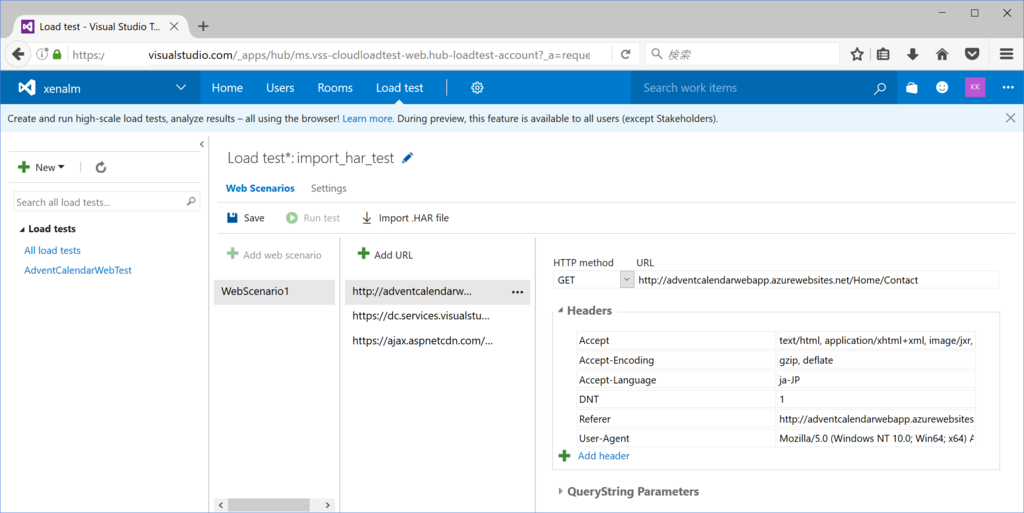Click the search work items magnifier icon
The image size is (1024, 513).
coord(880,88)
